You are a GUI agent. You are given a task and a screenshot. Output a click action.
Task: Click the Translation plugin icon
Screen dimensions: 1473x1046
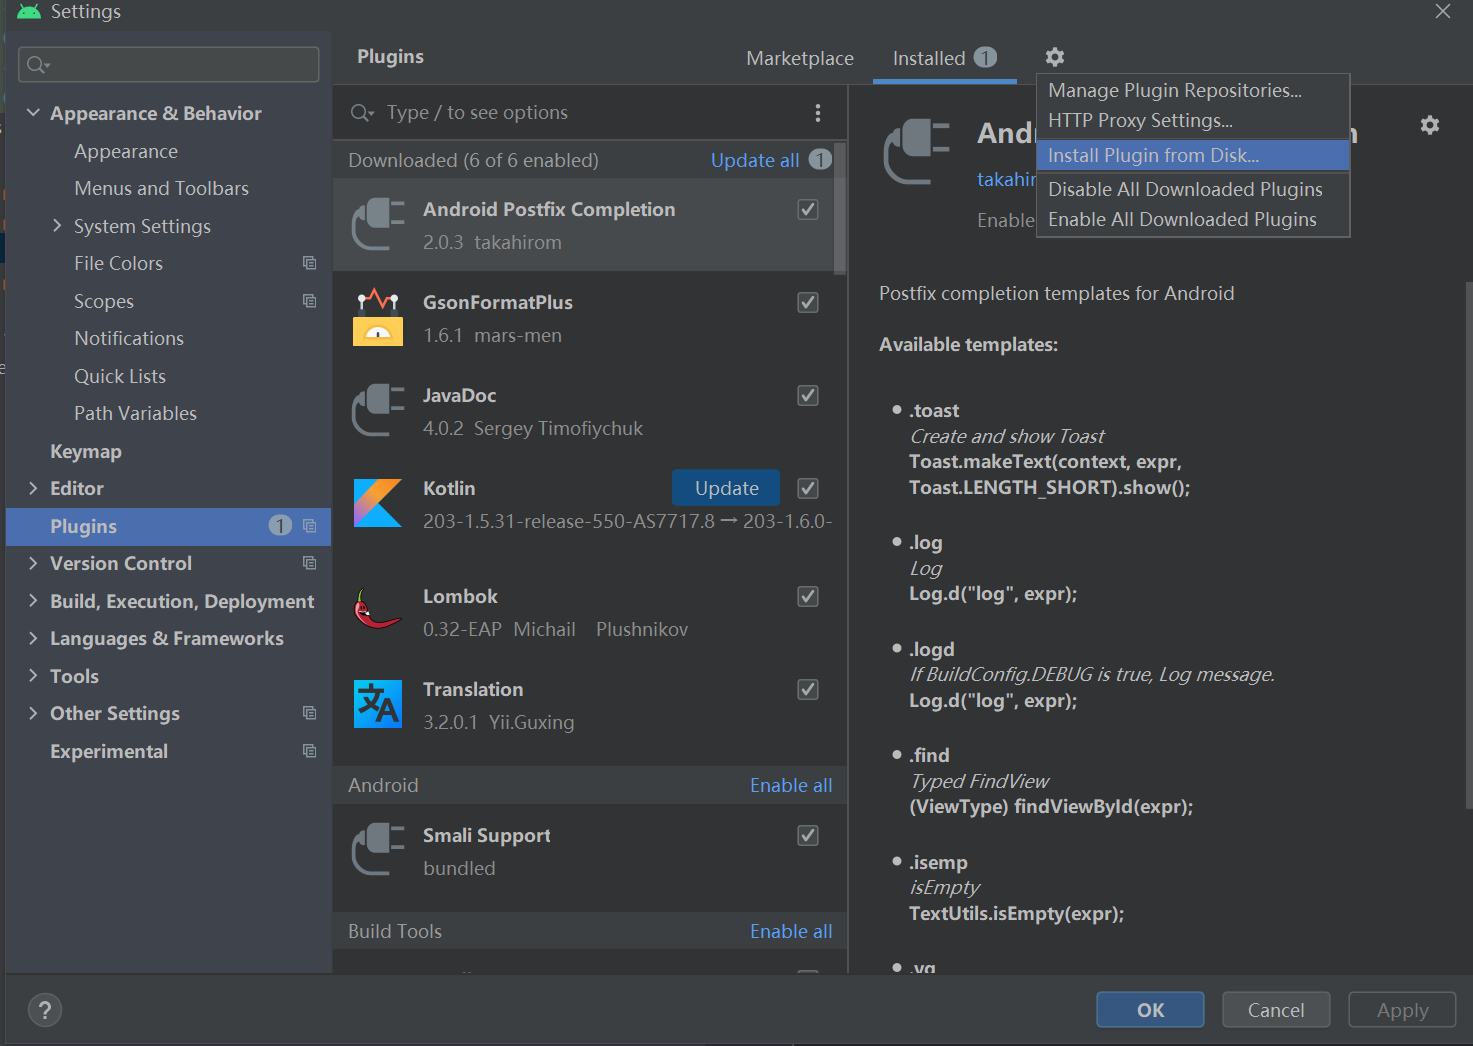click(x=378, y=704)
